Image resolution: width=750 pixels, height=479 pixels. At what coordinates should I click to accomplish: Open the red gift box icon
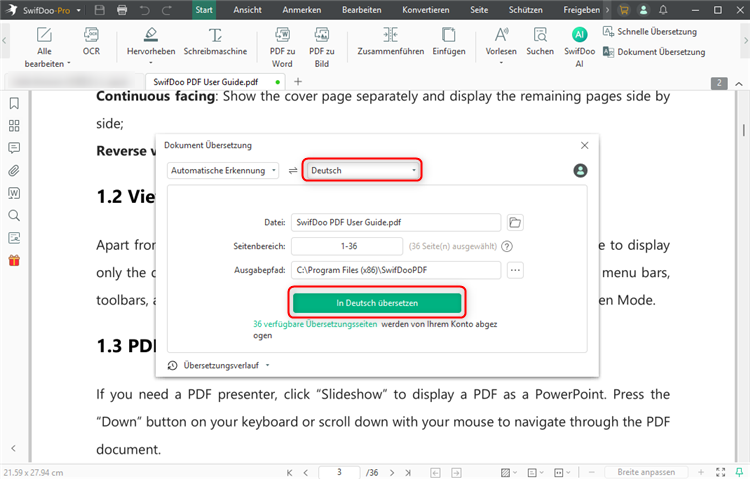(x=14, y=260)
